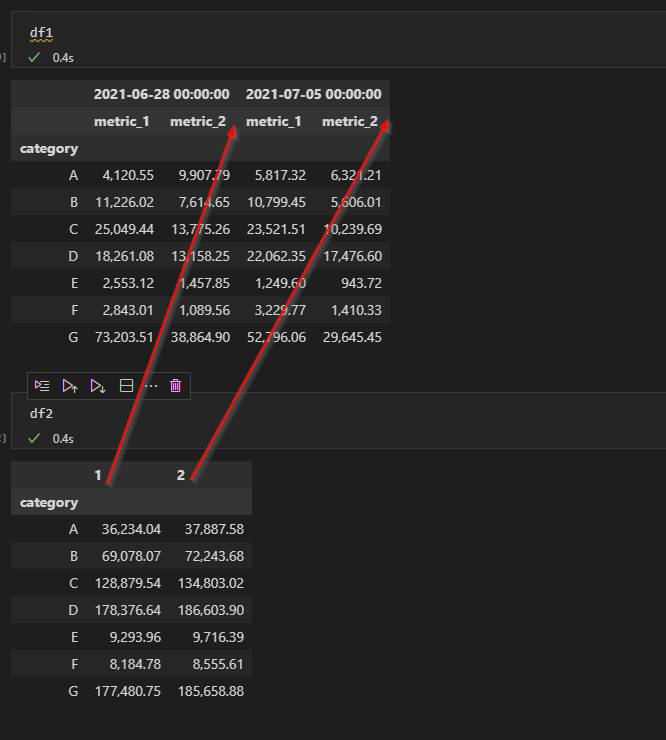Click column header 2 in df2
The image size is (666, 740).
tap(181, 475)
